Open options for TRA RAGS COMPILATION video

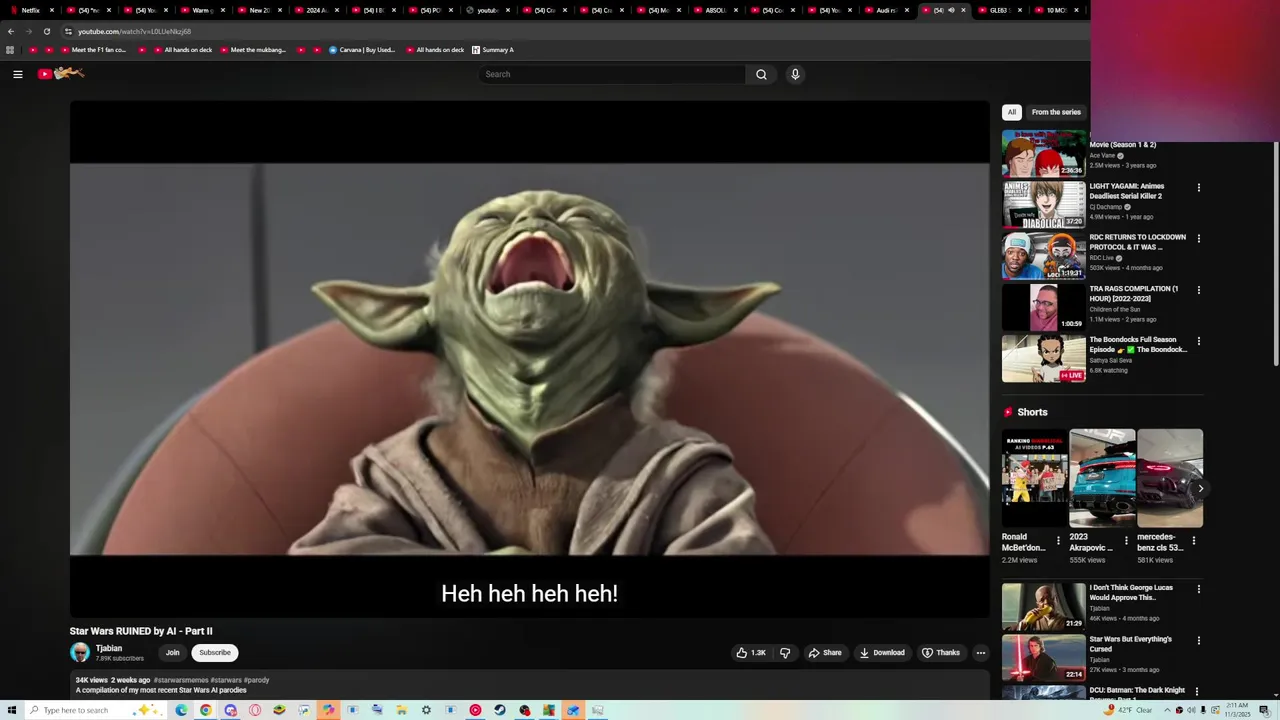[1199, 290]
